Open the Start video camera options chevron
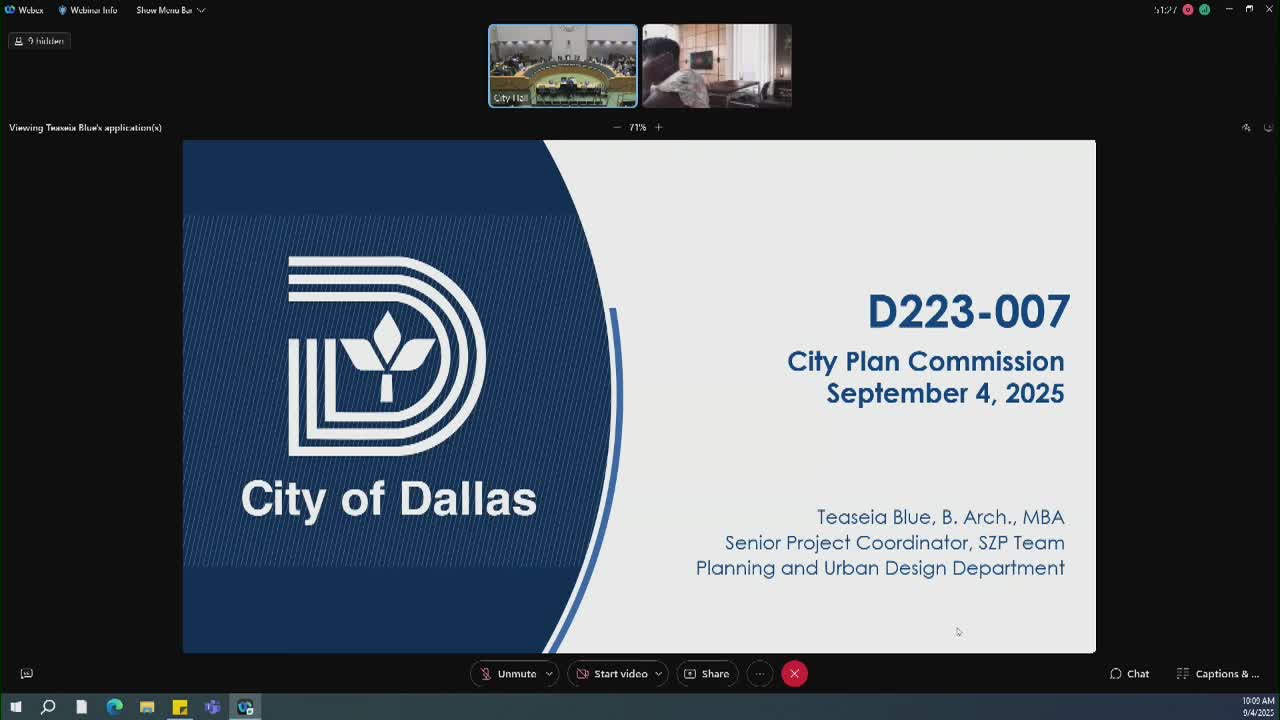The width and height of the screenshot is (1280, 720). coord(658,673)
